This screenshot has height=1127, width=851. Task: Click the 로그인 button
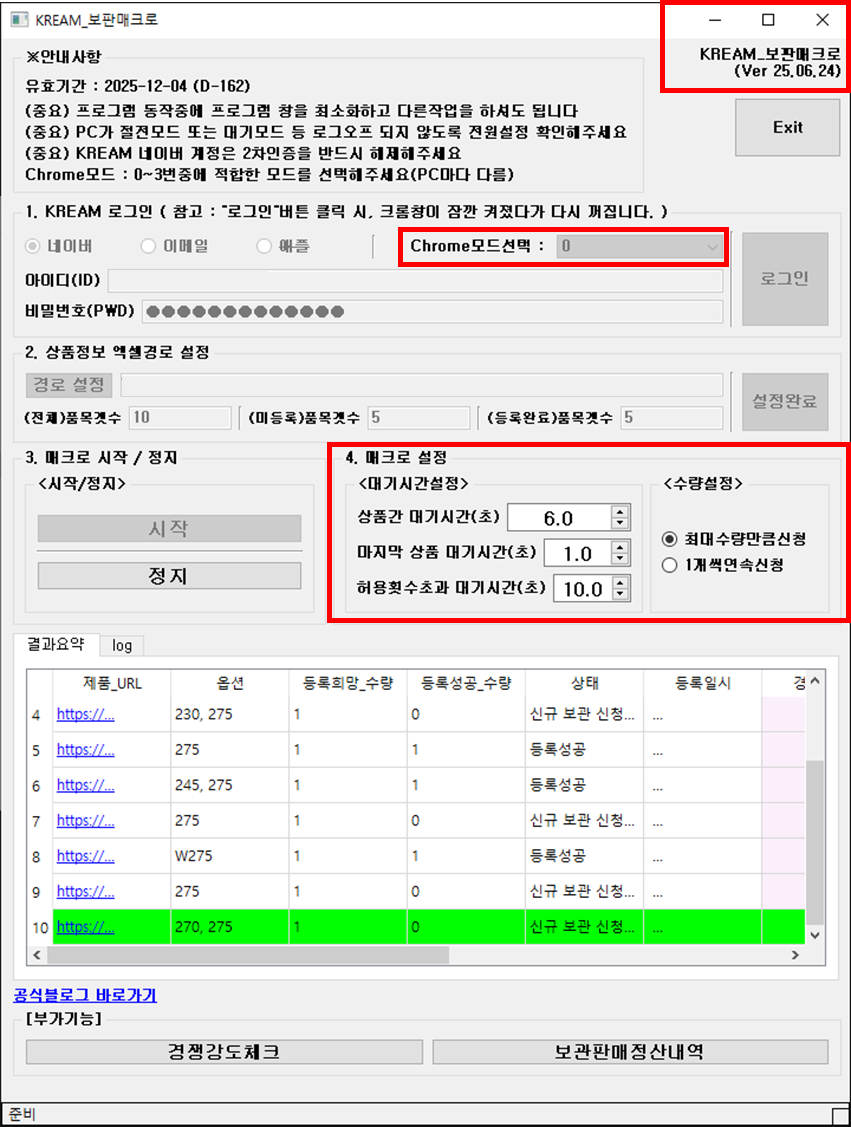click(785, 279)
